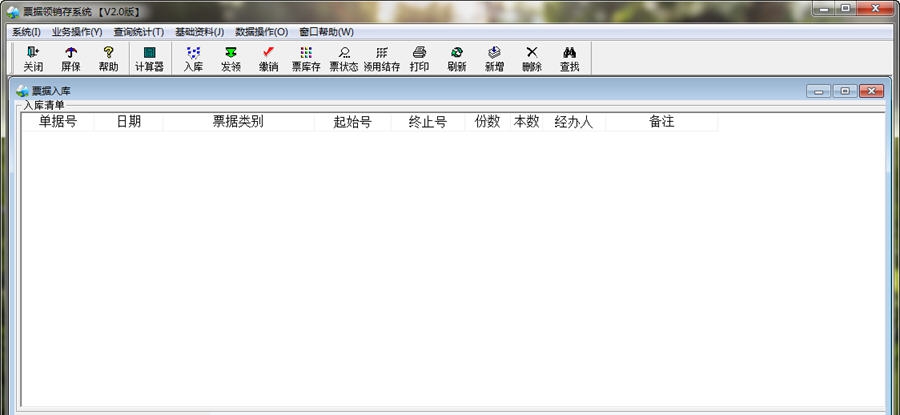Minimize the 票据入库 child window
This screenshot has width=900, height=415.
(x=818, y=91)
